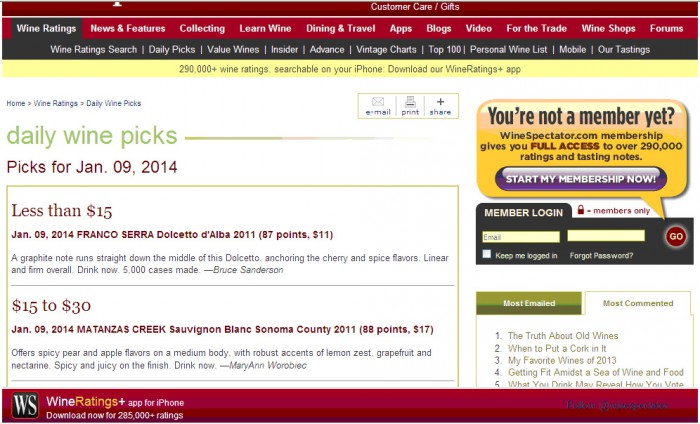Go to Wine Ratings Search submenu link

coord(94,50)
